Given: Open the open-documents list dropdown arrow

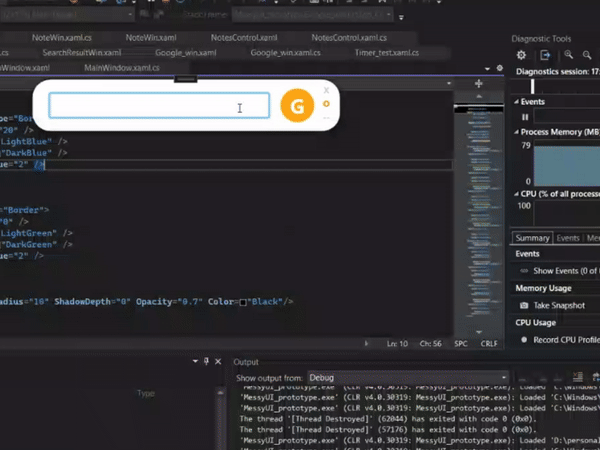Looking at the screenshot, I should 487,68.
